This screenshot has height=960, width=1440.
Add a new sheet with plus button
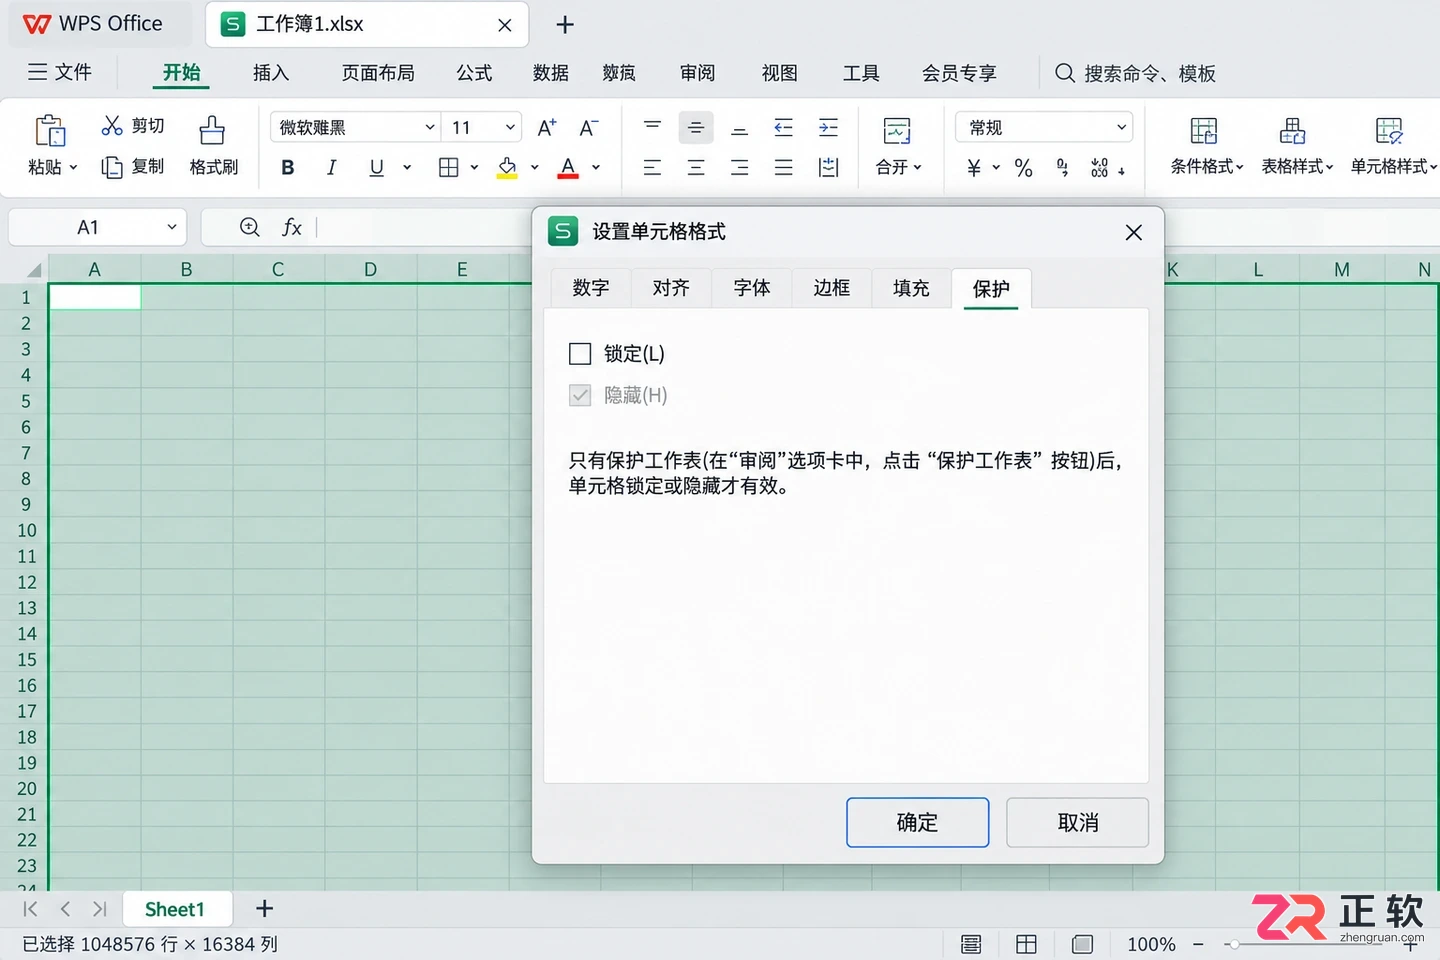[x=264, y=908]
